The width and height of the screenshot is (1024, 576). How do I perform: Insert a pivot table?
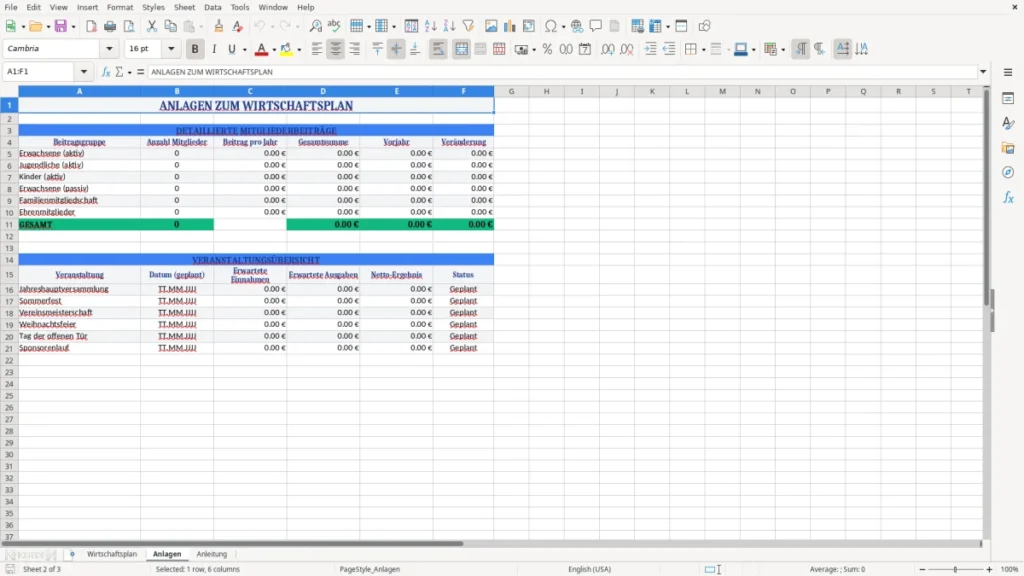[529, 26]
